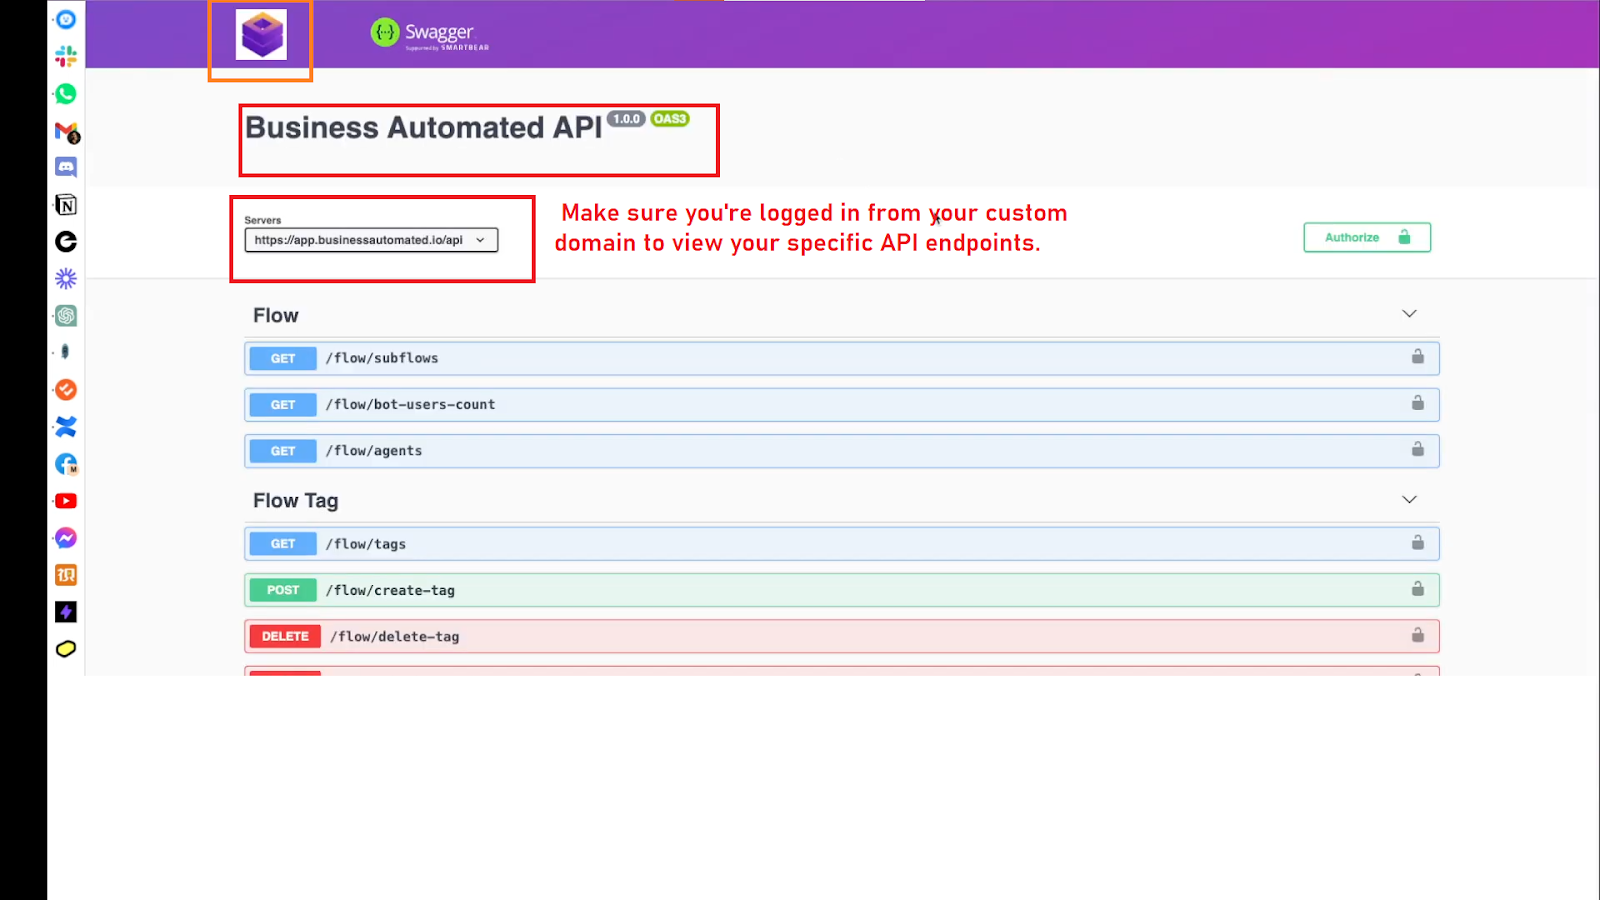
Task: Click the Flow Tag section heading
Action: point(296,501)
